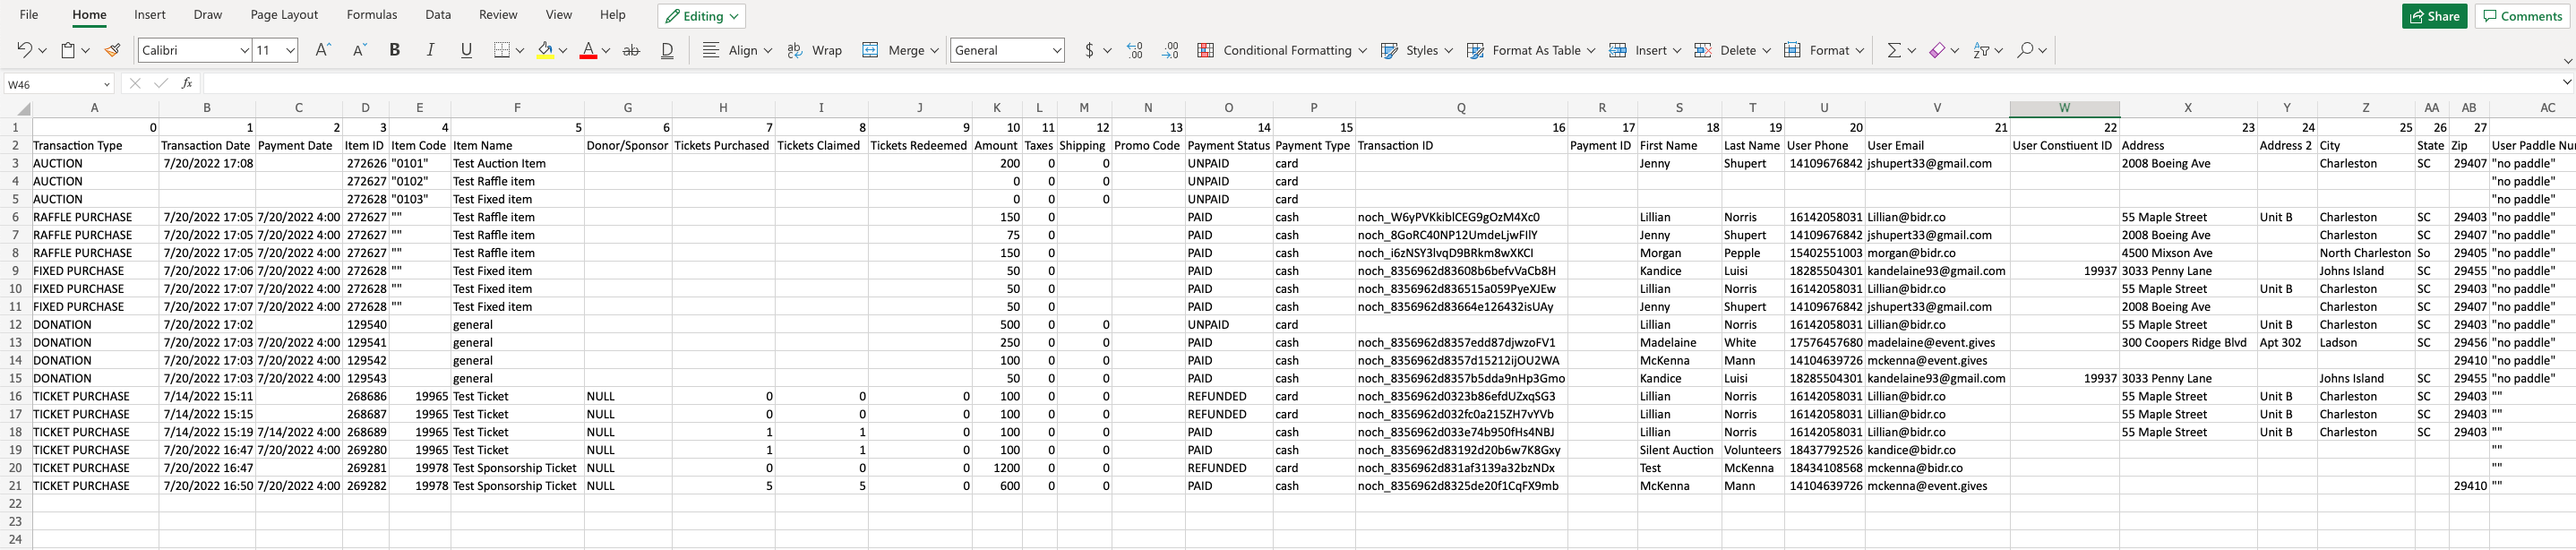Viewport: 2576px width, 550px height.
Task: Click the Merge cells icon
Action: (x=870, y=50)
